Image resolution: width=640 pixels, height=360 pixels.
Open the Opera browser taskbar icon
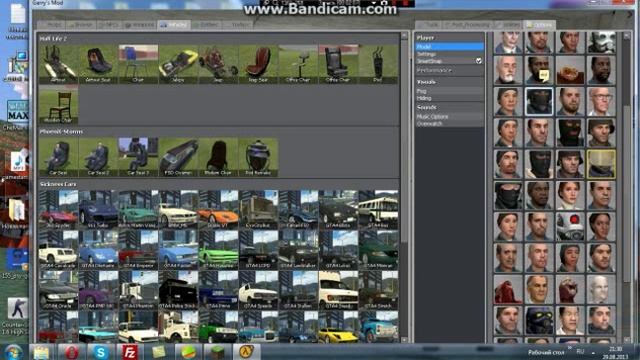[x=71, y=352]
